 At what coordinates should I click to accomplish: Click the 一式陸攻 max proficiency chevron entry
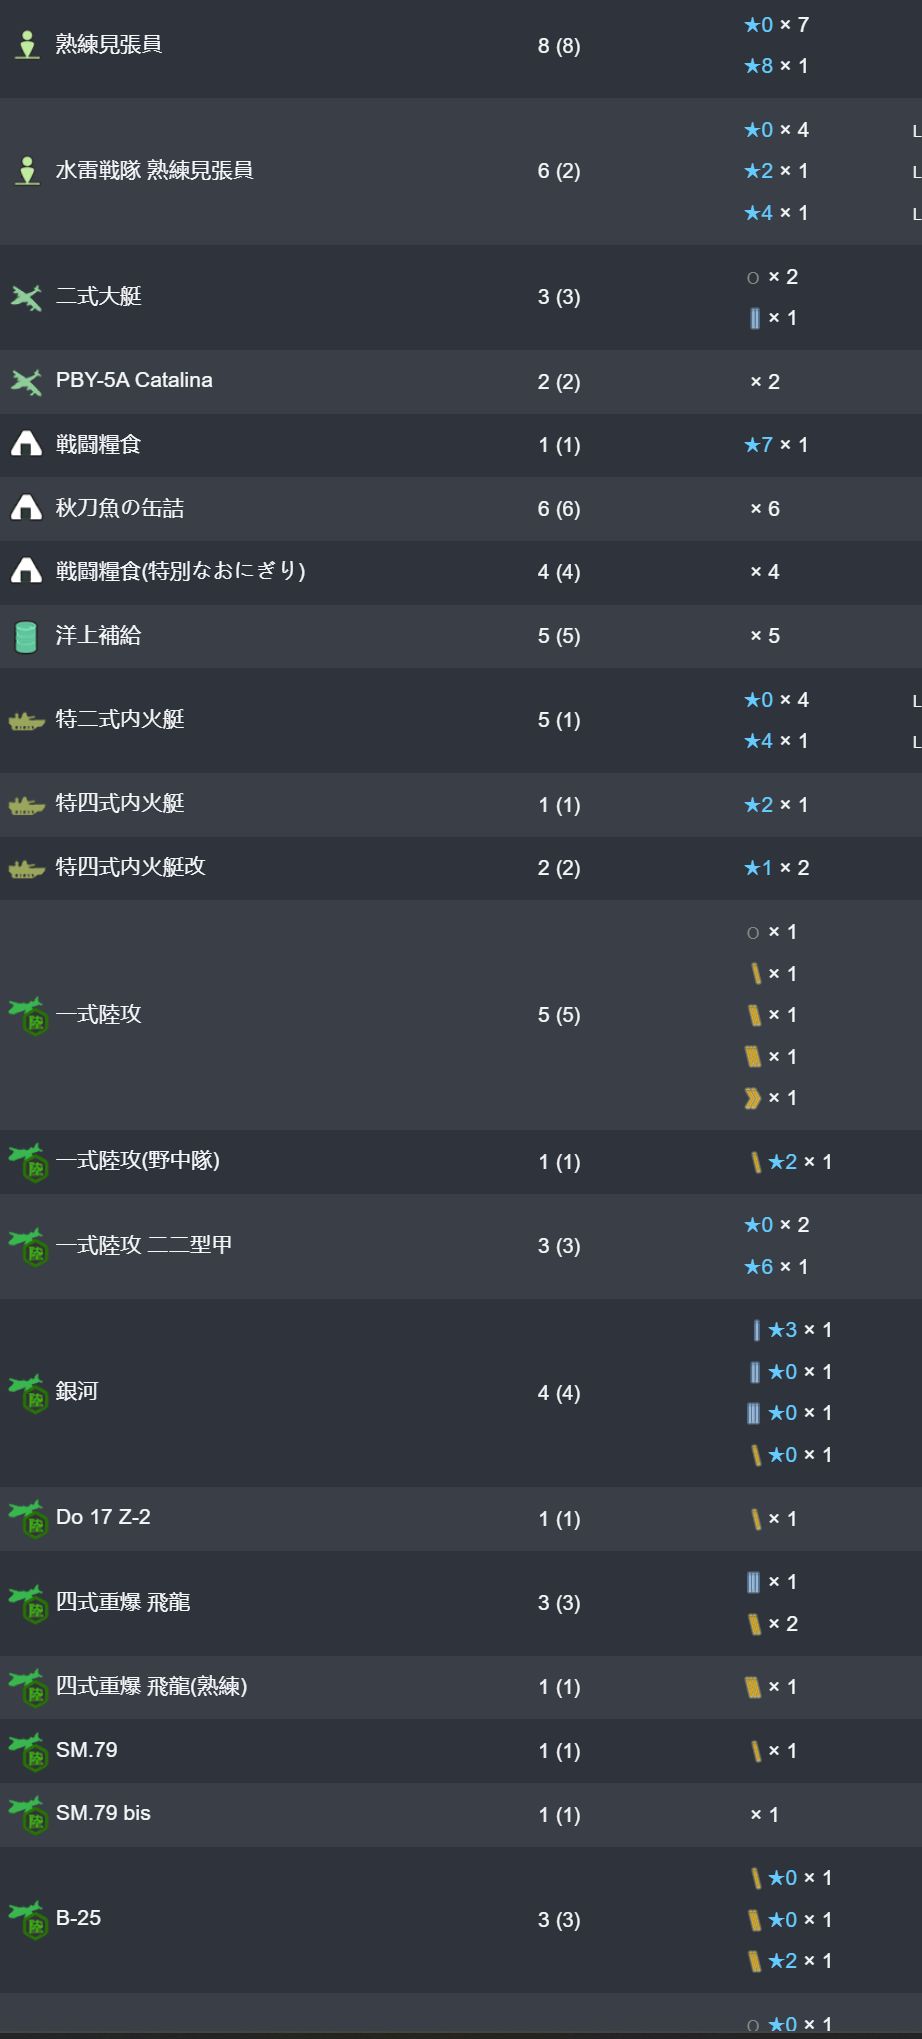(771, 1098)
